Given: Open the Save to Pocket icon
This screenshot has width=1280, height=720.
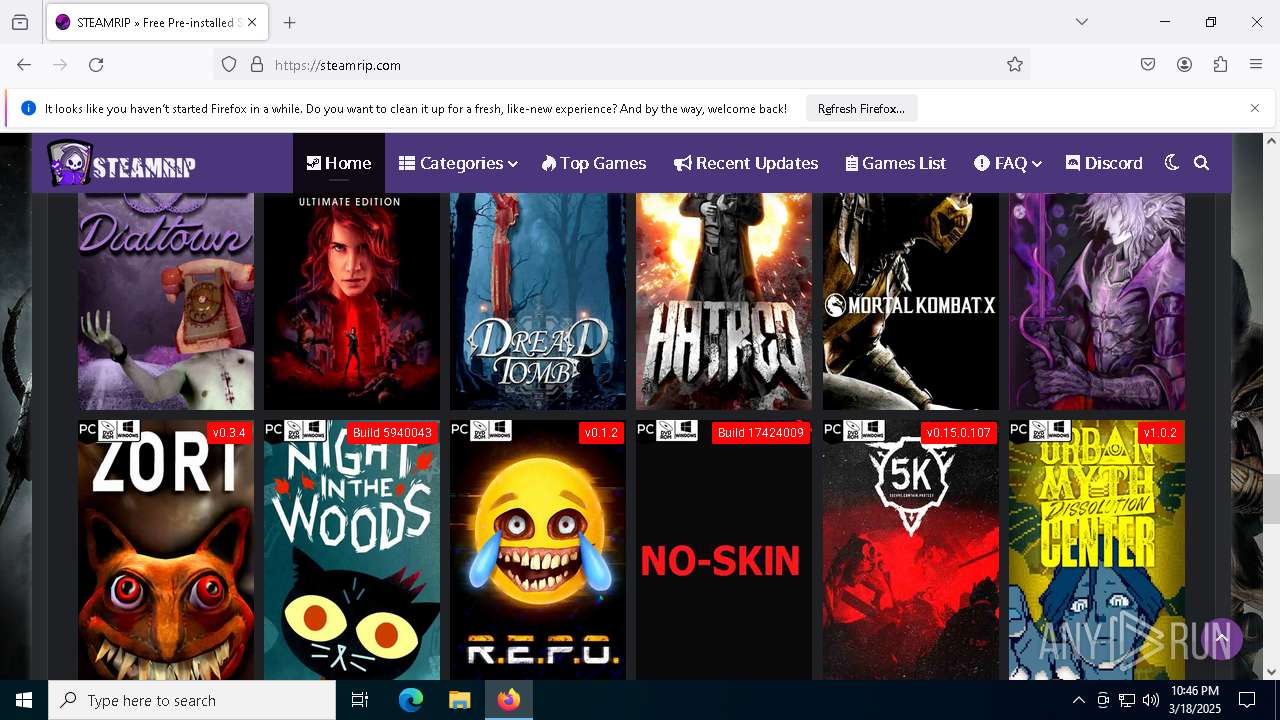Looking at the screenshot, I should pos(1148,64).
